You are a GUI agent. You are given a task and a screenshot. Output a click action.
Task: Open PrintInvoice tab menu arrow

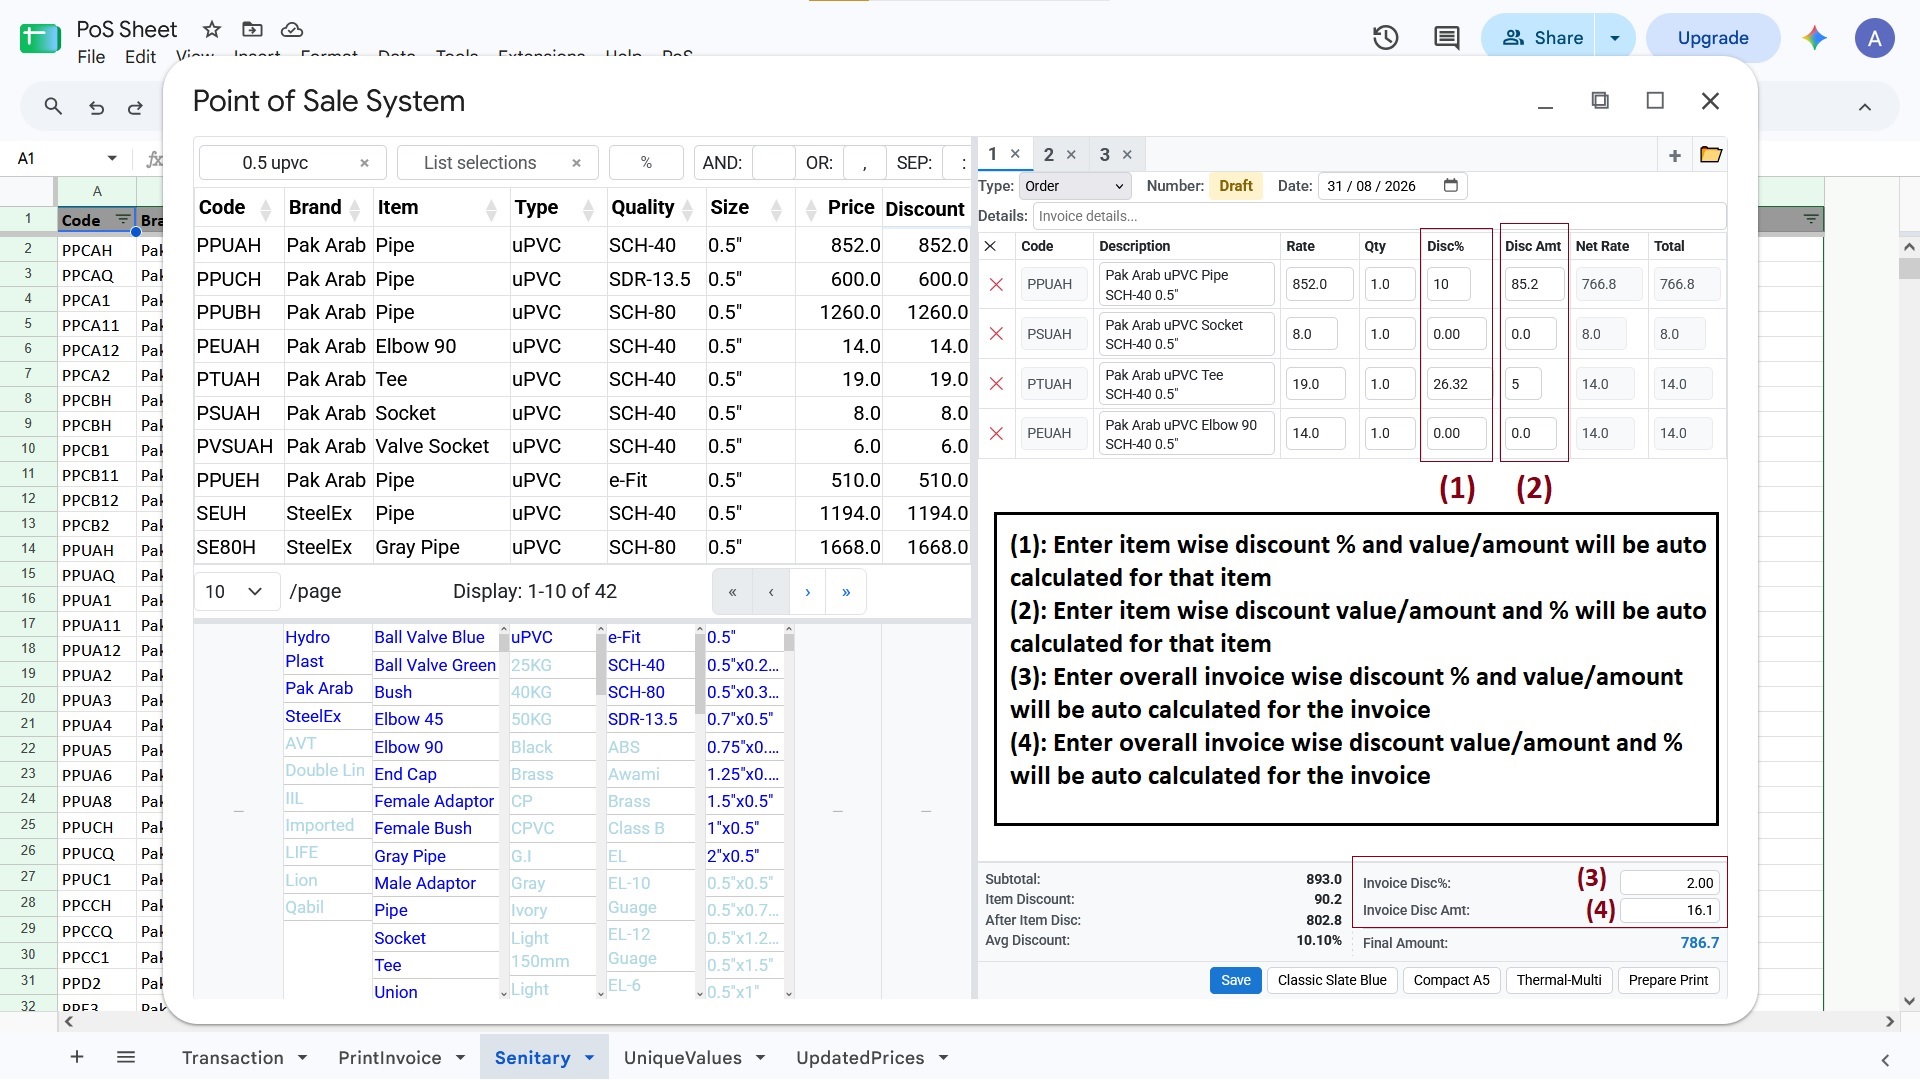460,1058
